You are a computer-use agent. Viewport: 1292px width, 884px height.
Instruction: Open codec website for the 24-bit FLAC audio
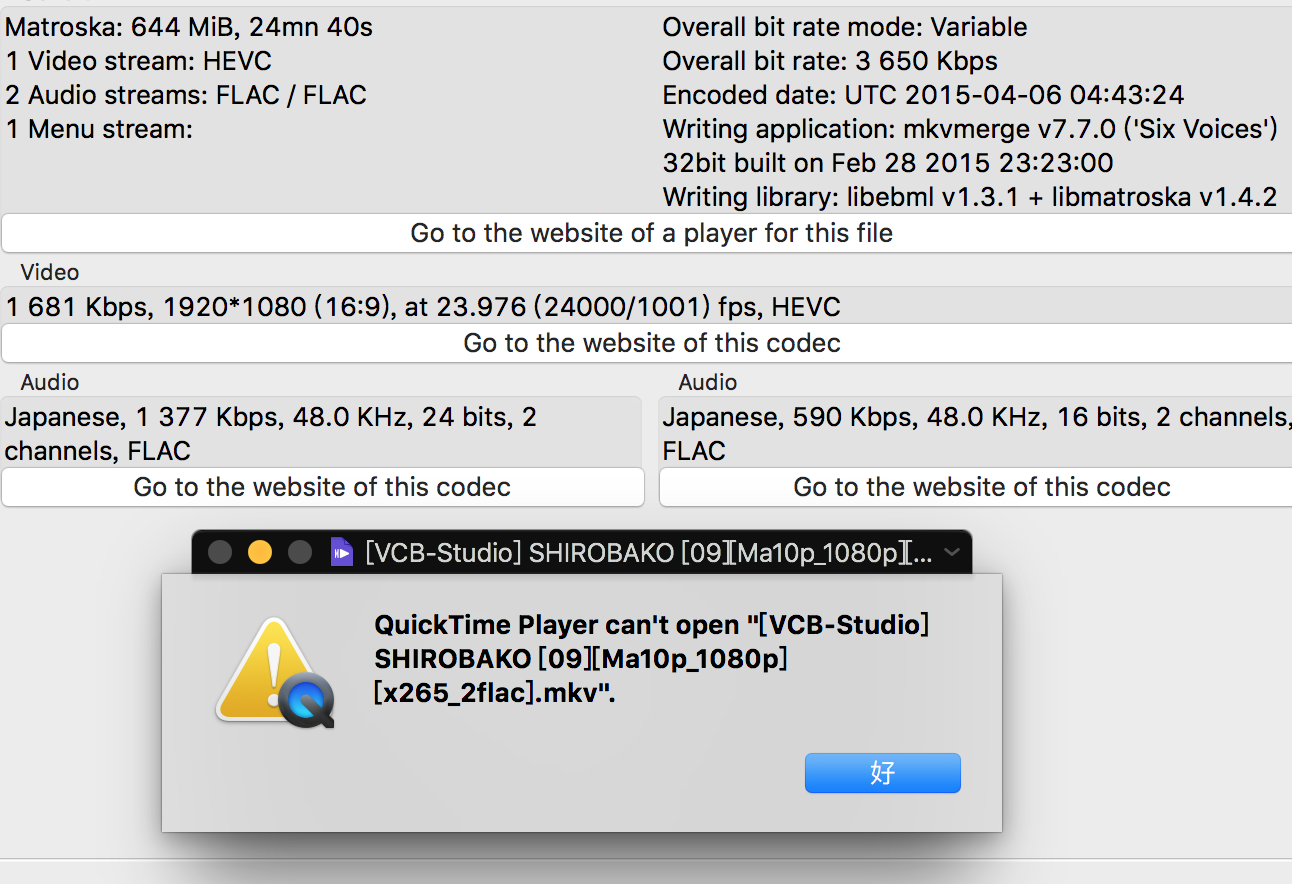pyautogui.click(x=322, y=487)
